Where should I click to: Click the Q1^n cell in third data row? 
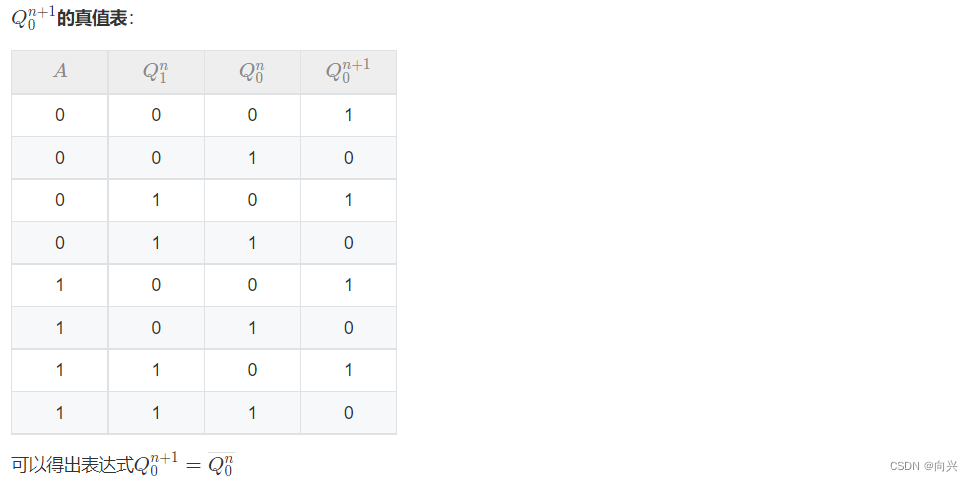point(156,200)
